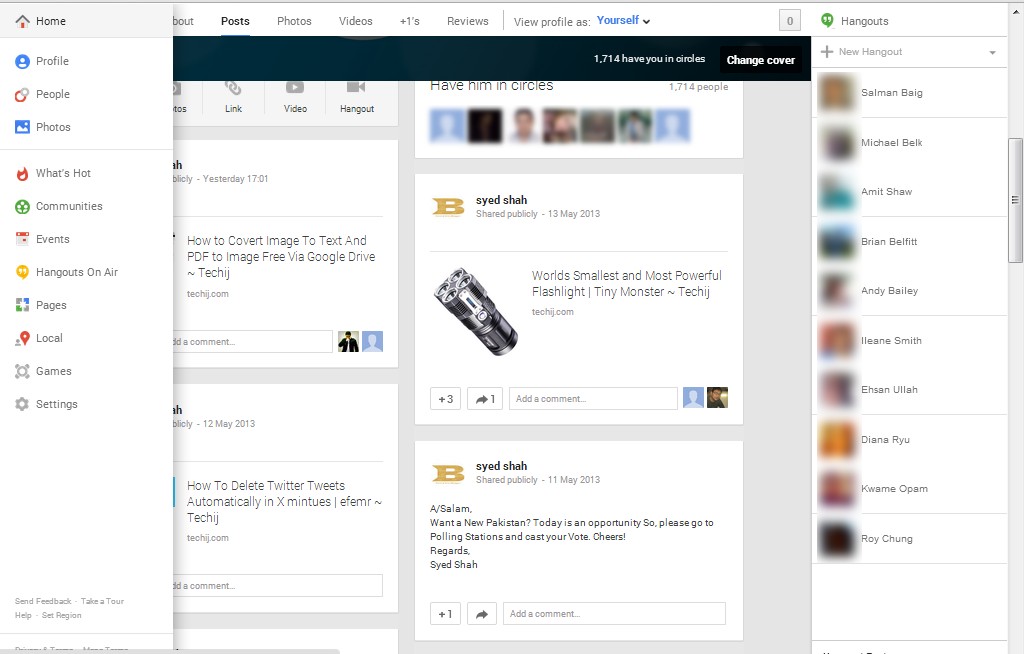
Task: Open Hangouts On Air icon
Action: pyautogui.click(x=22, y=272)
